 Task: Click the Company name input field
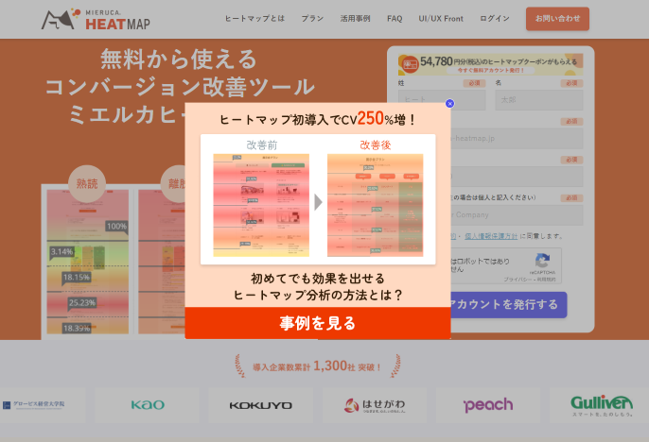click(517, 215)
